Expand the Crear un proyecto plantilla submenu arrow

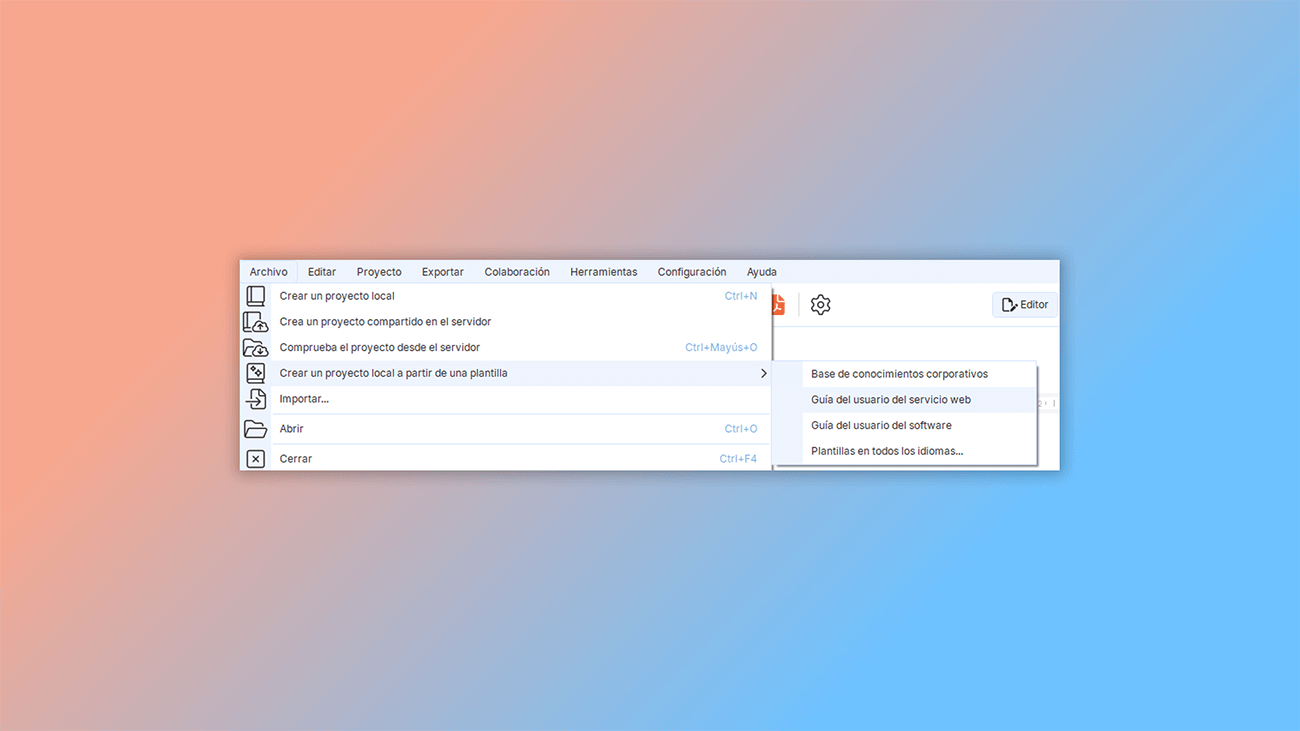[763, 372]
